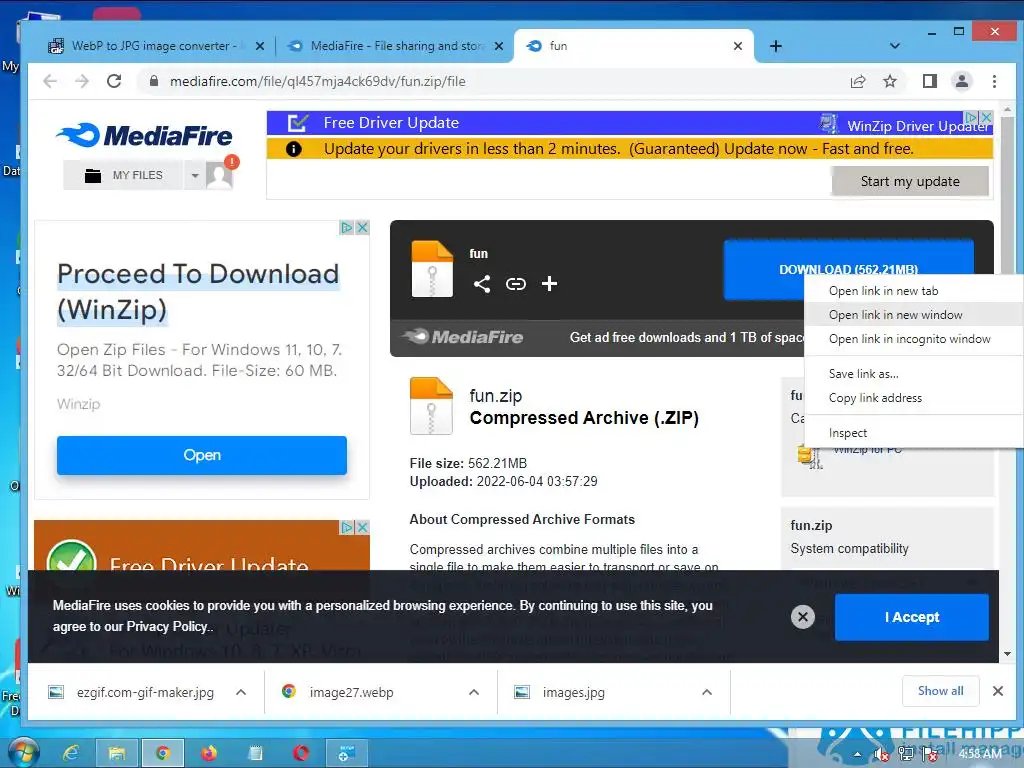Bookmark this page with the star icon

889,81
